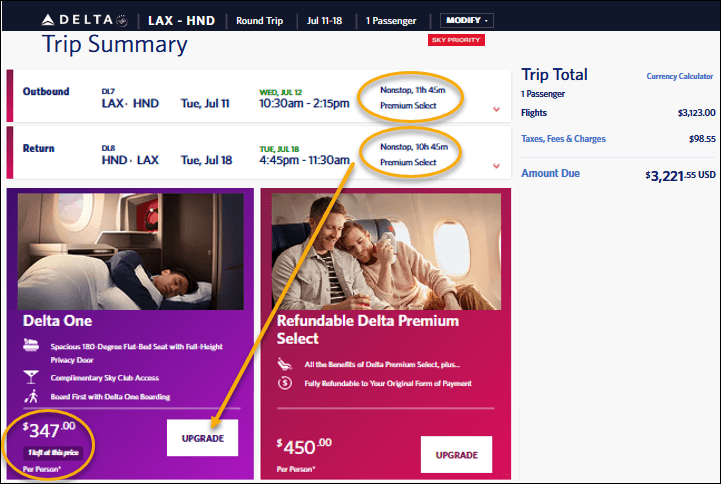The image size is (721, 484).
Task: Click the Delta logo in header
Action: click(84, 20)
